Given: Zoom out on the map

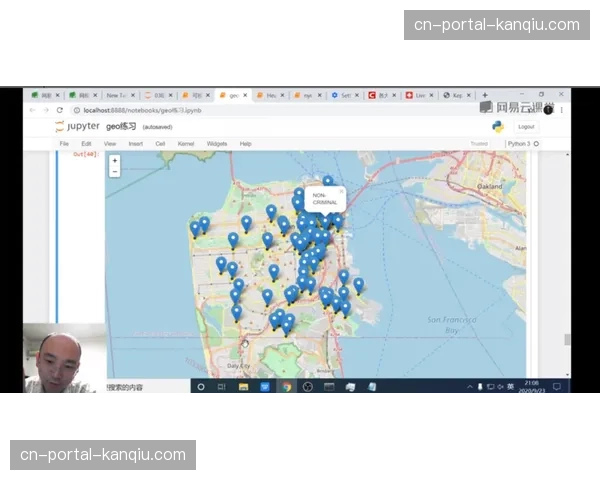Looking at the screenshot, I should 115,171.
